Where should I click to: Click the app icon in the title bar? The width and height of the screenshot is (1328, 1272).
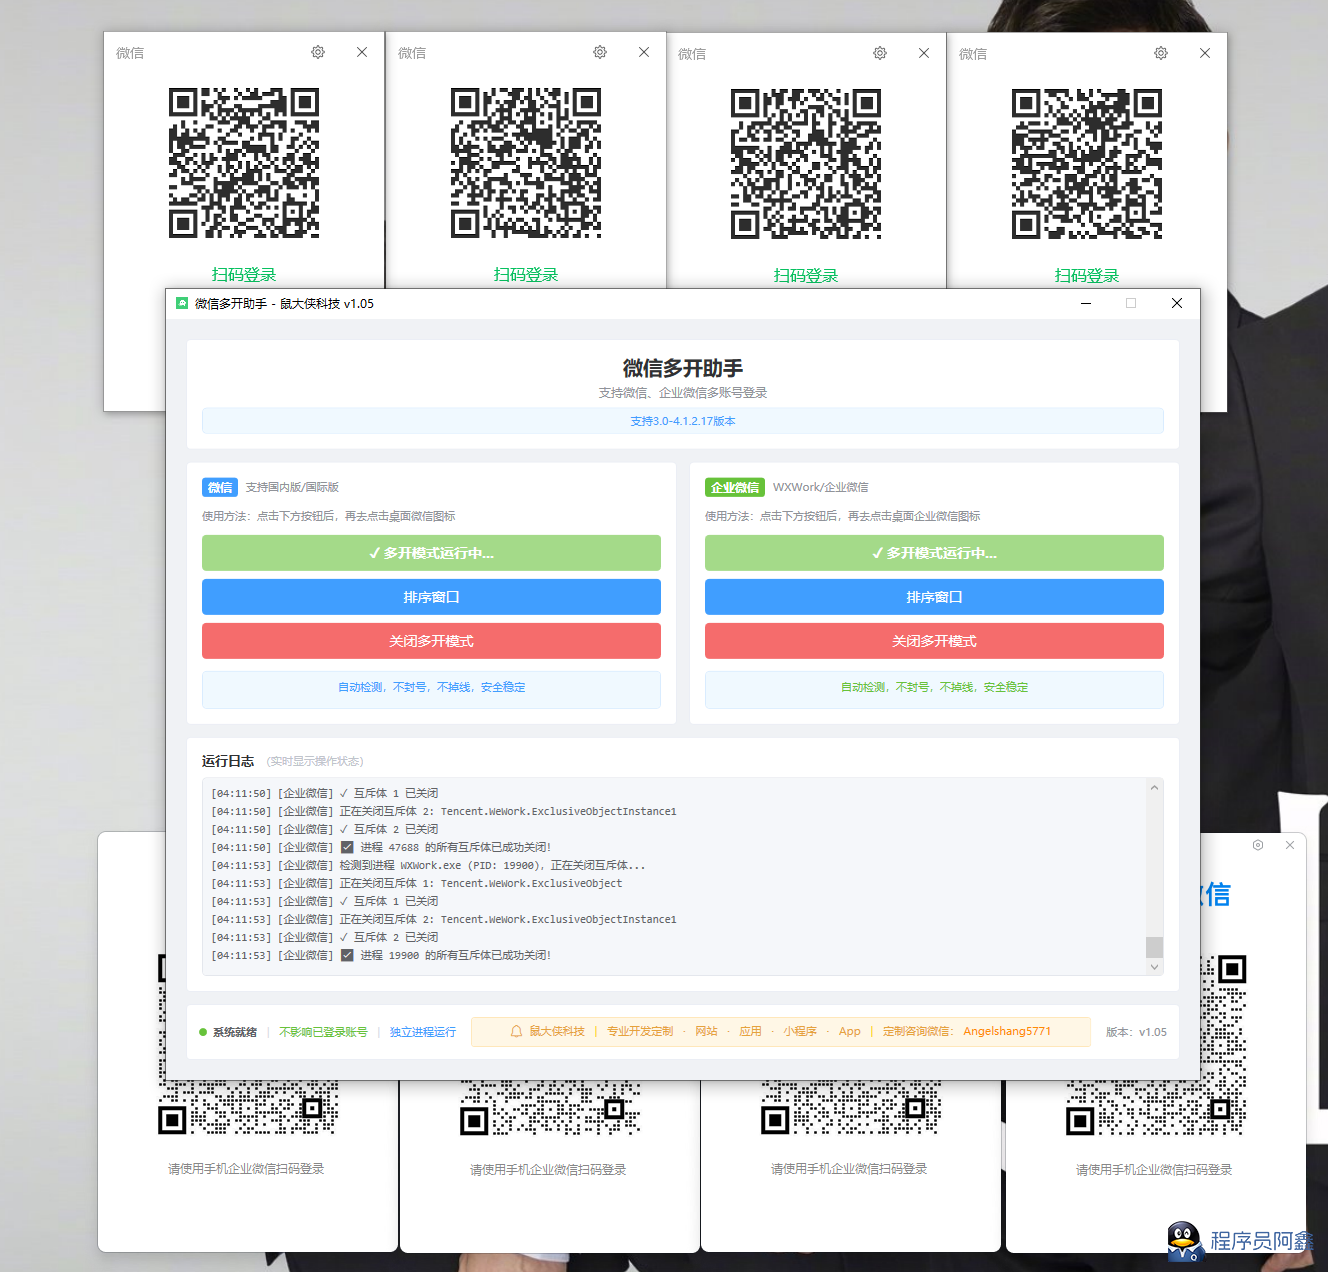182,303
